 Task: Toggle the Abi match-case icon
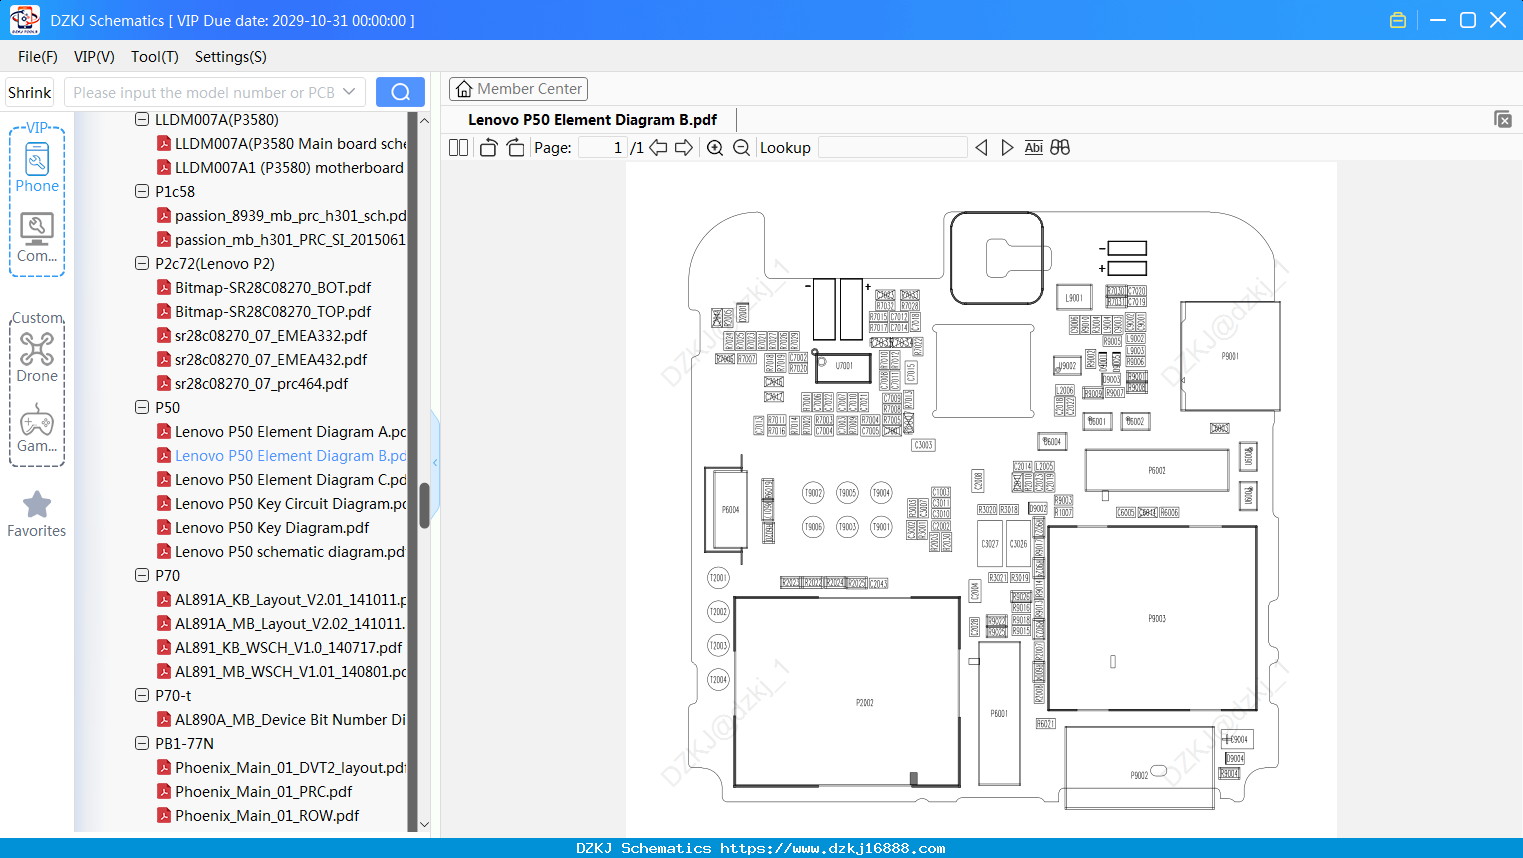click(1033, 148)
